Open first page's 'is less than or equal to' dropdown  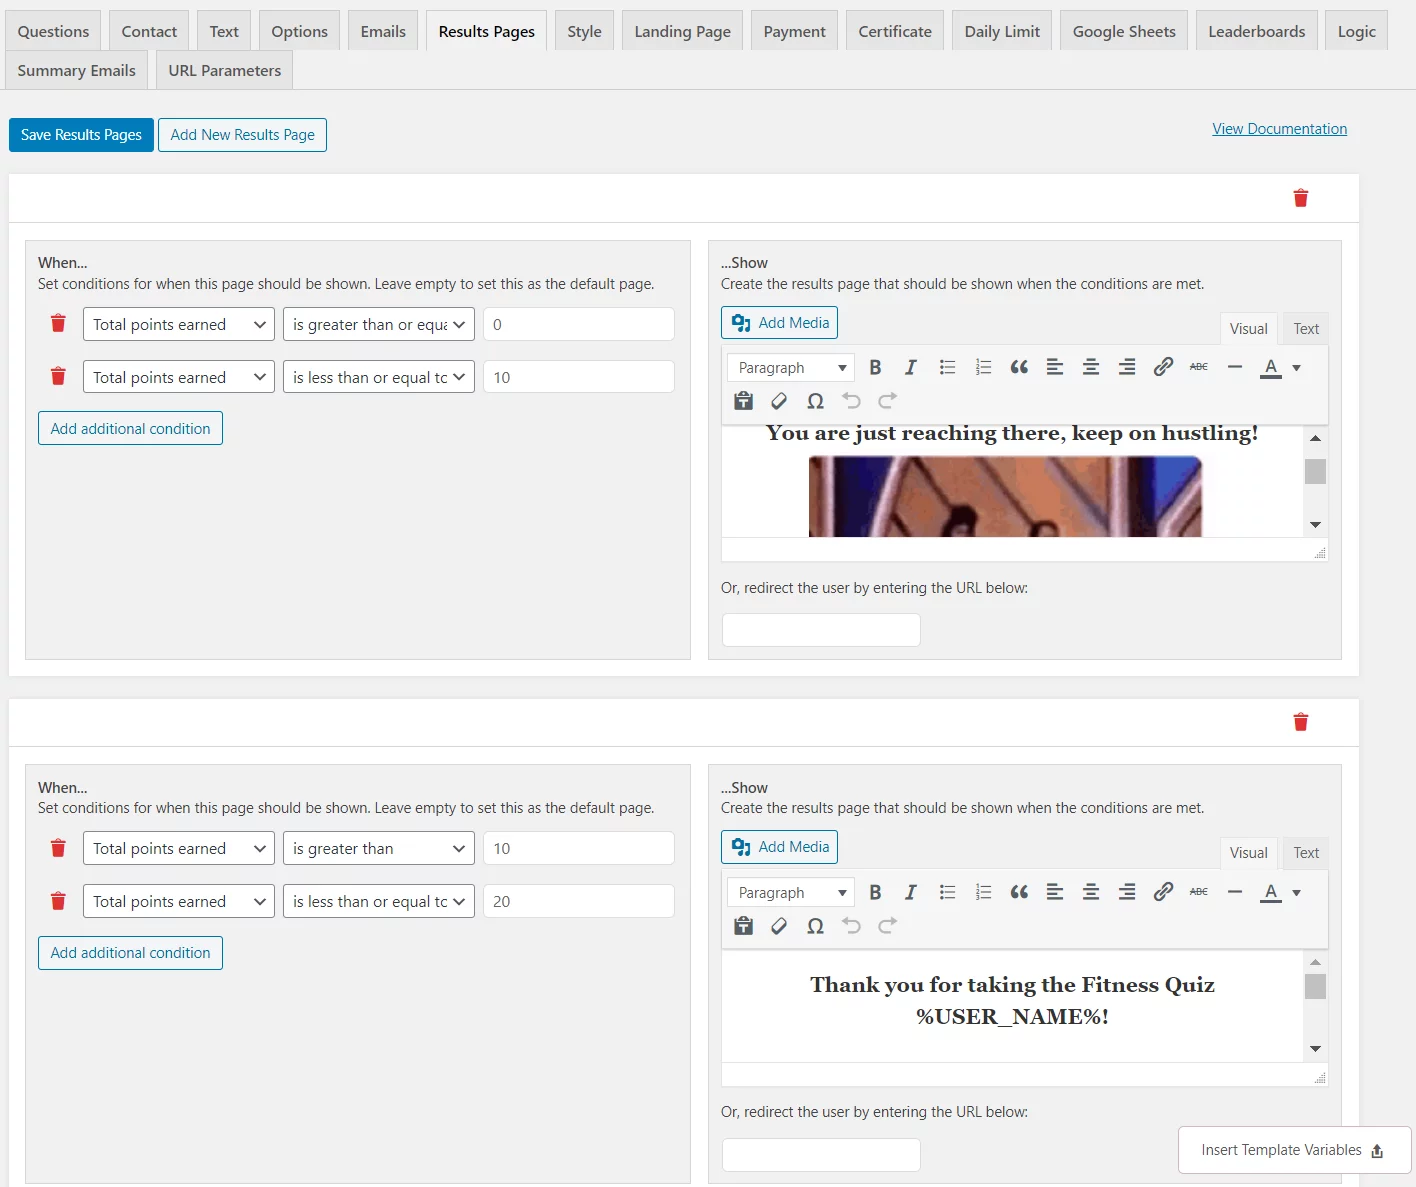click(378, 377)
